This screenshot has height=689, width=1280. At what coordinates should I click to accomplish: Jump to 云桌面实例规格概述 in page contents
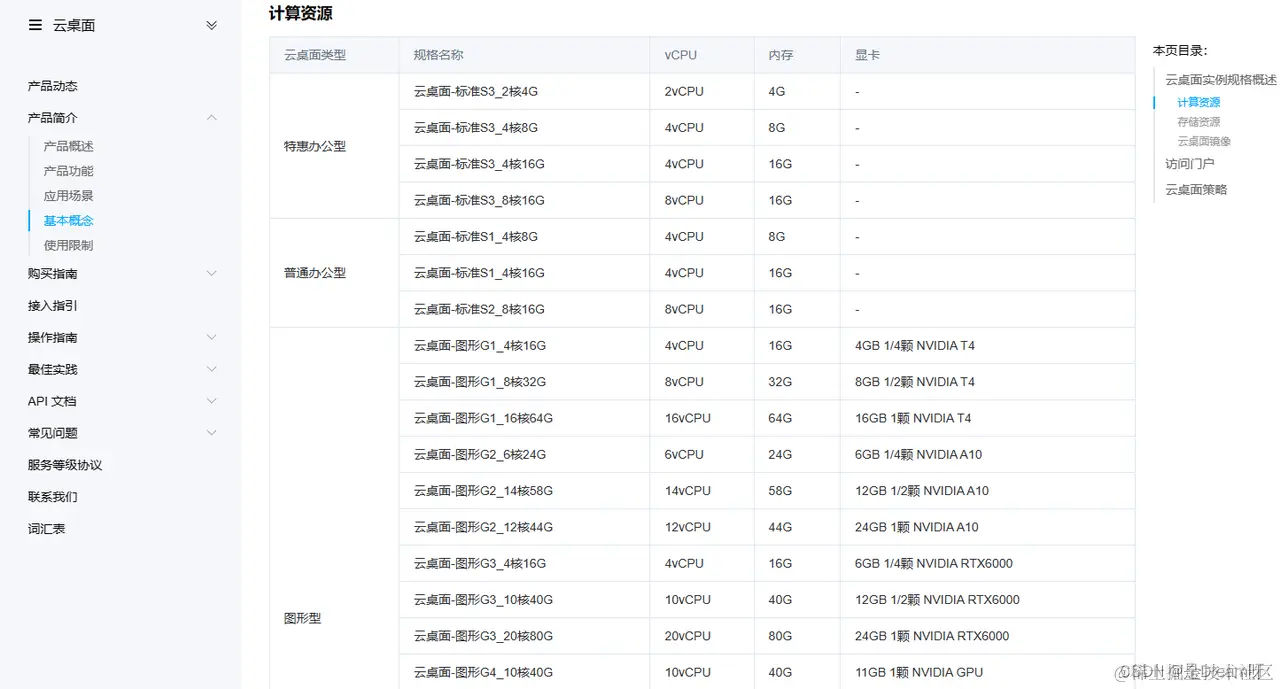tap(1221, 80)
